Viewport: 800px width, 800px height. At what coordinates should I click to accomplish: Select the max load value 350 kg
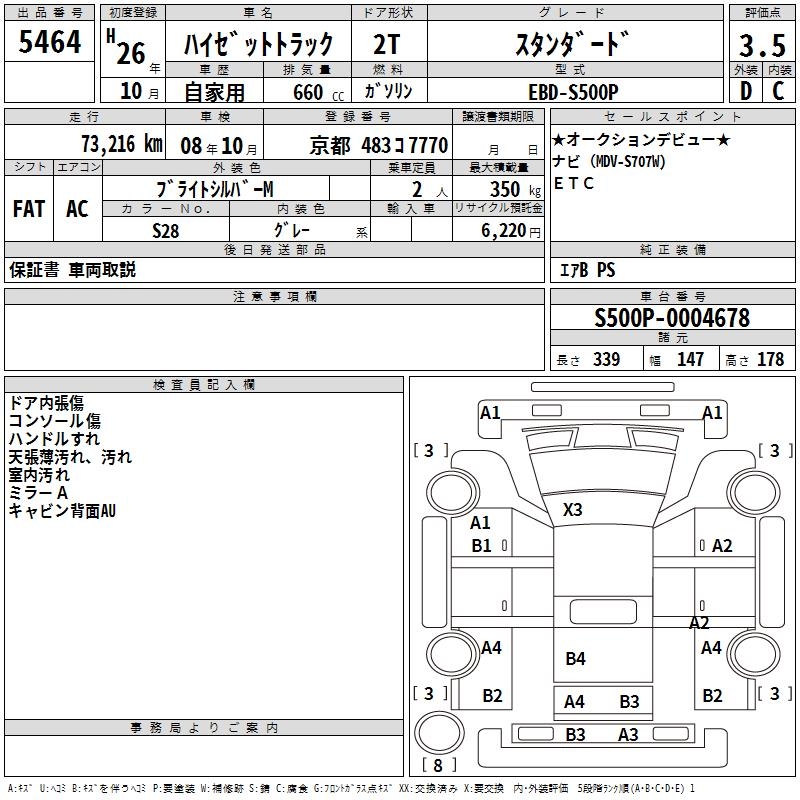[x=515, y=189]
